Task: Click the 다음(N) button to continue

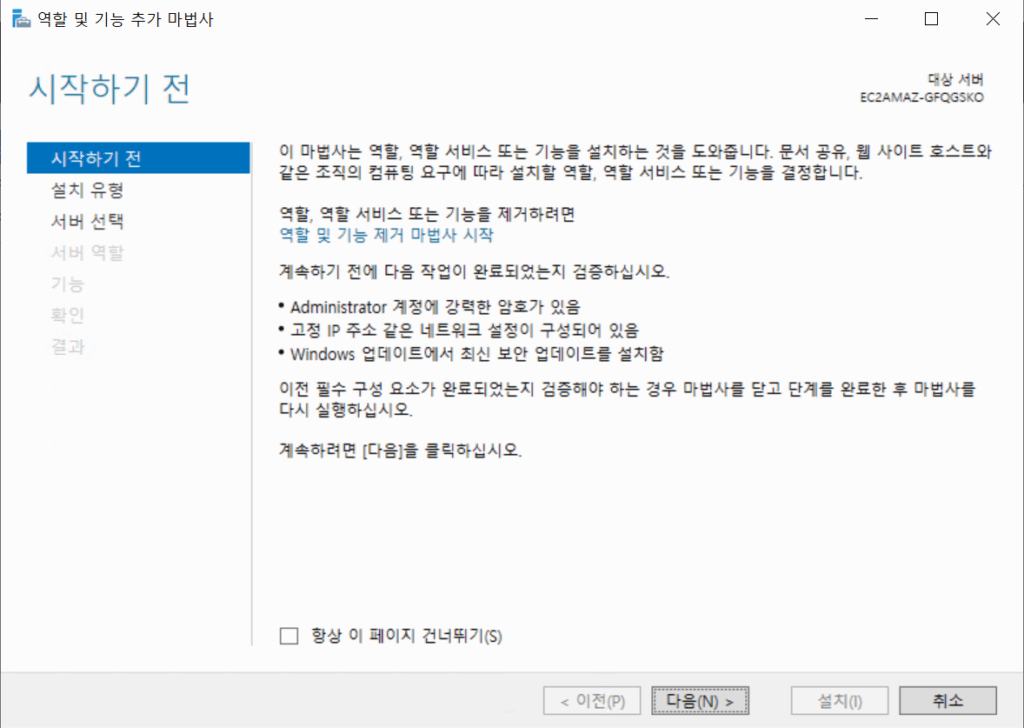Action: pyautogui.click(x=699, y=700)
